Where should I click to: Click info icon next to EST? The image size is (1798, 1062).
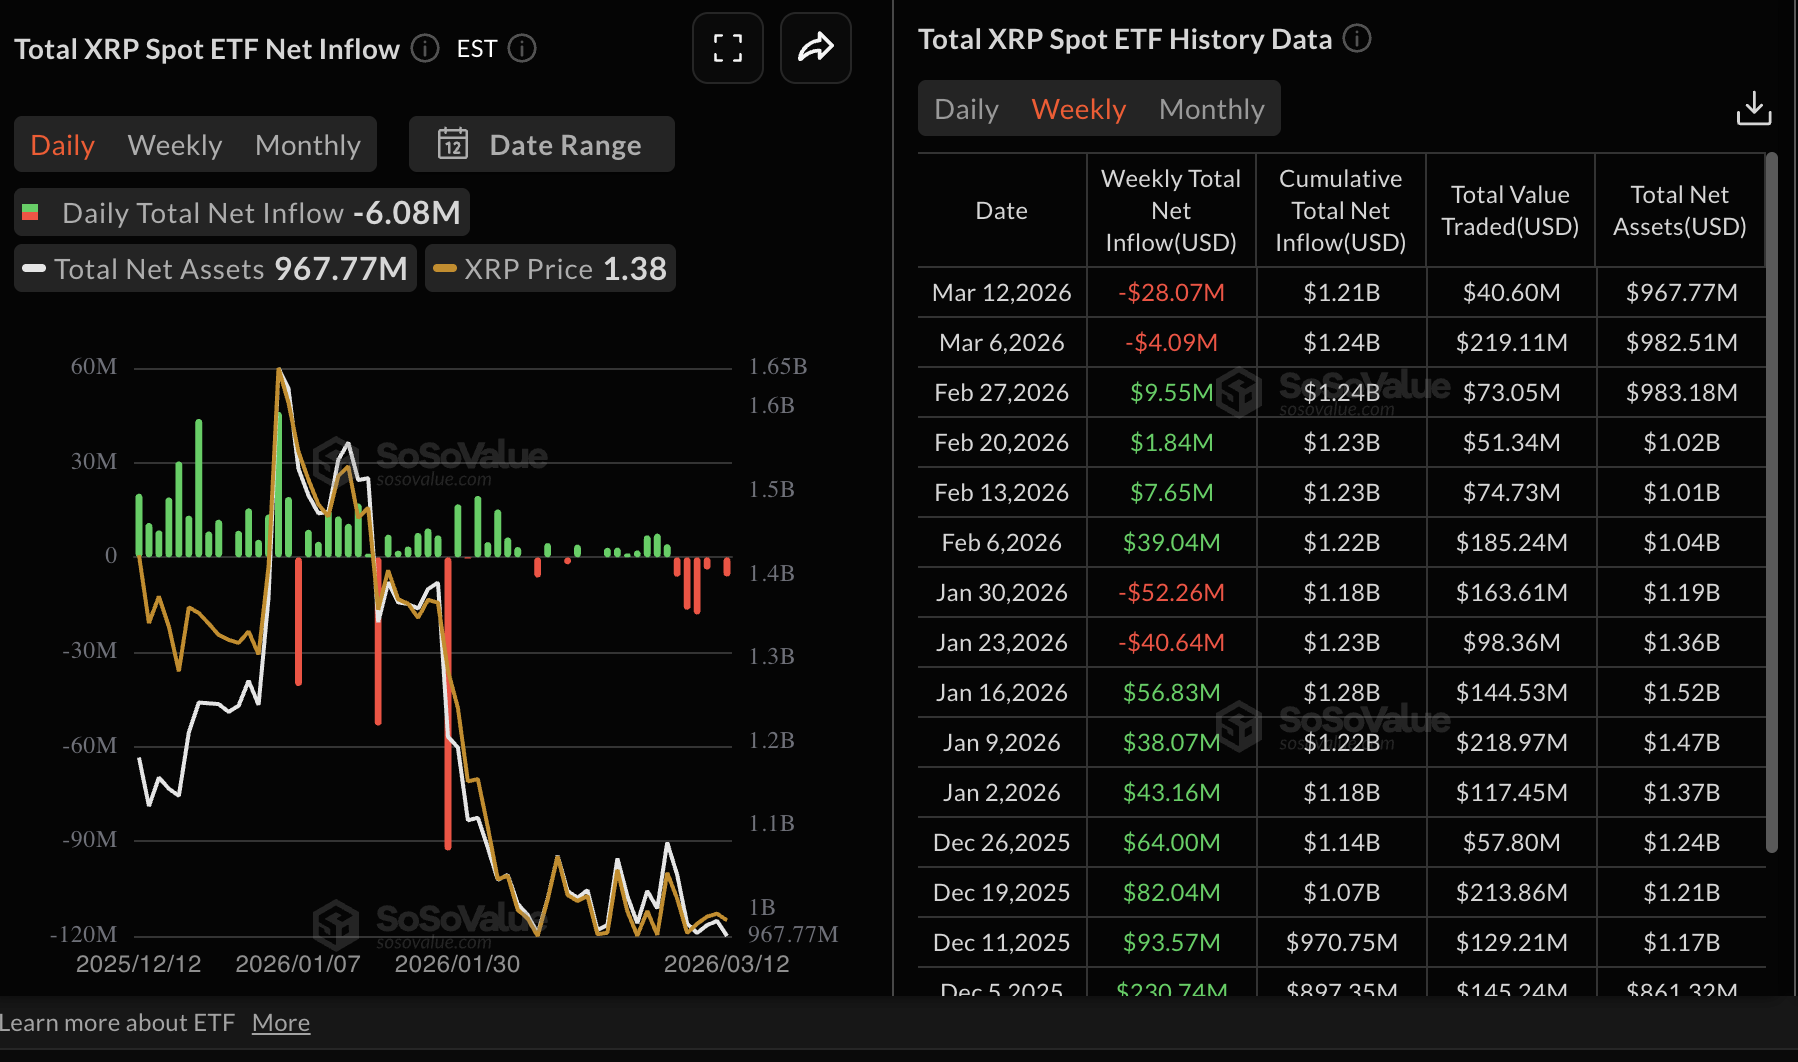pos(522,48)
